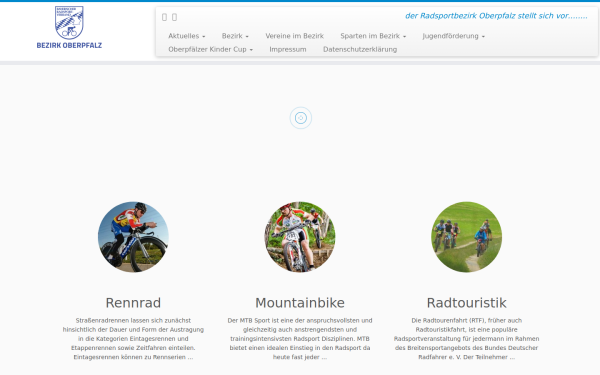
Task: Open the Rennrad heading
Action: (133, 303)
